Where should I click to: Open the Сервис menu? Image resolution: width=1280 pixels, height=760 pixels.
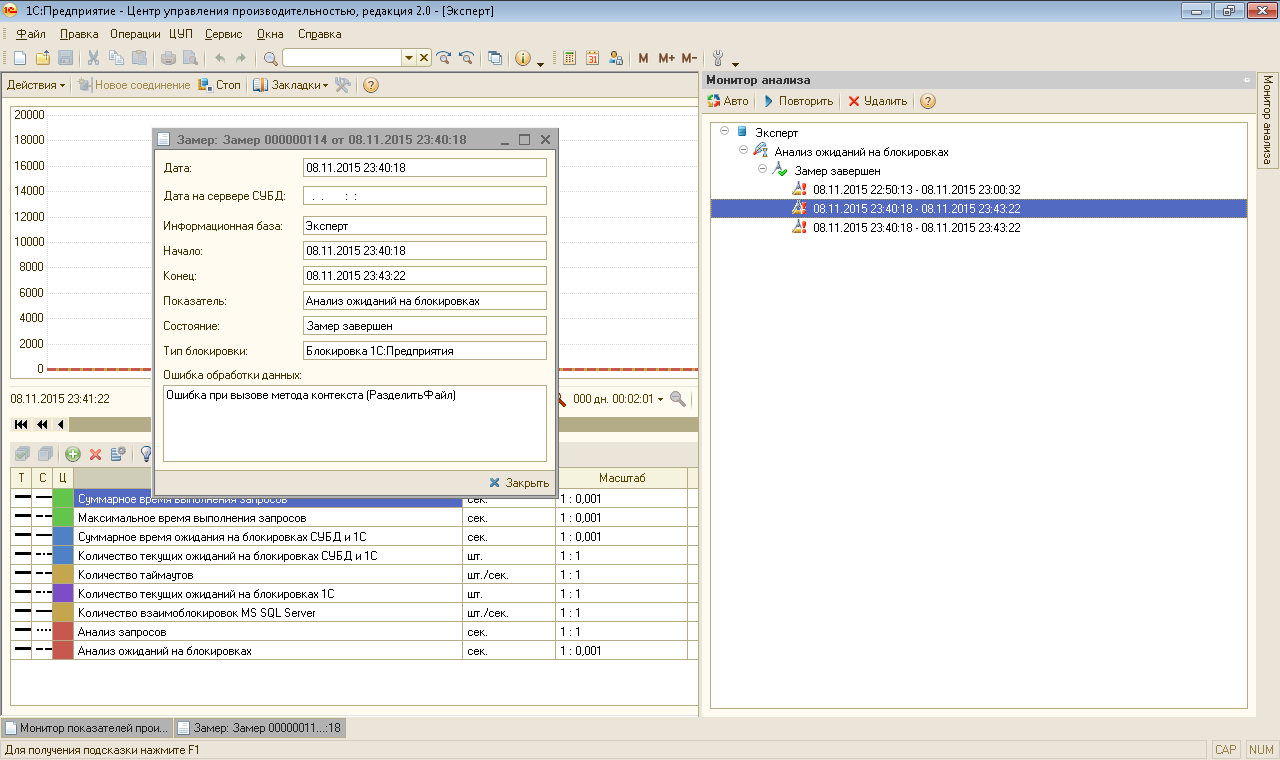tap(222, 34)
